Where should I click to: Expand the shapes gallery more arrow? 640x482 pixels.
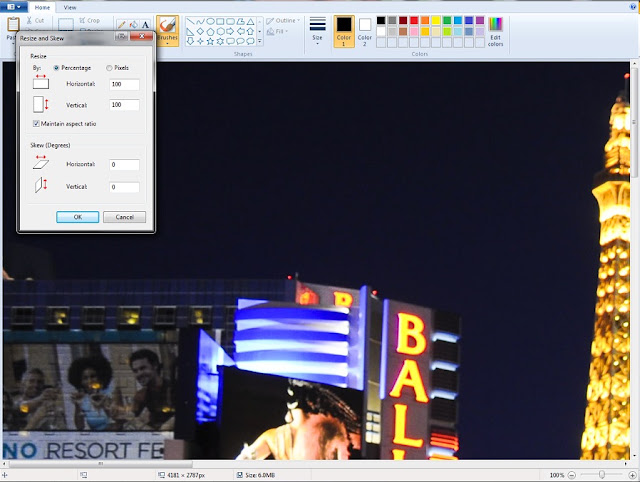(260, 42)
